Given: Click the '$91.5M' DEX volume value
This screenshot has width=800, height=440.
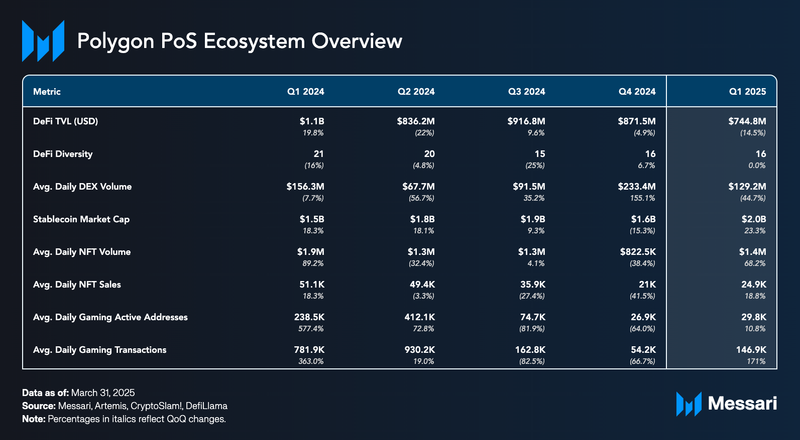Looking at the screenshot, I should click(529, 187).
